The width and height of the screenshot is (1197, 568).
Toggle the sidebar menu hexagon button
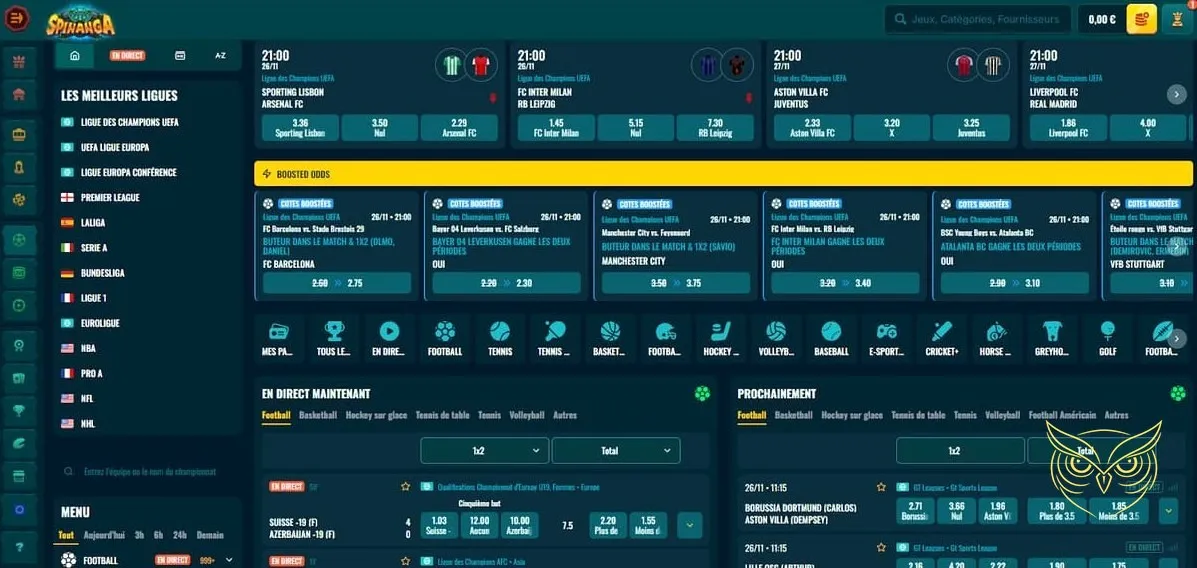tap(17, 18)
